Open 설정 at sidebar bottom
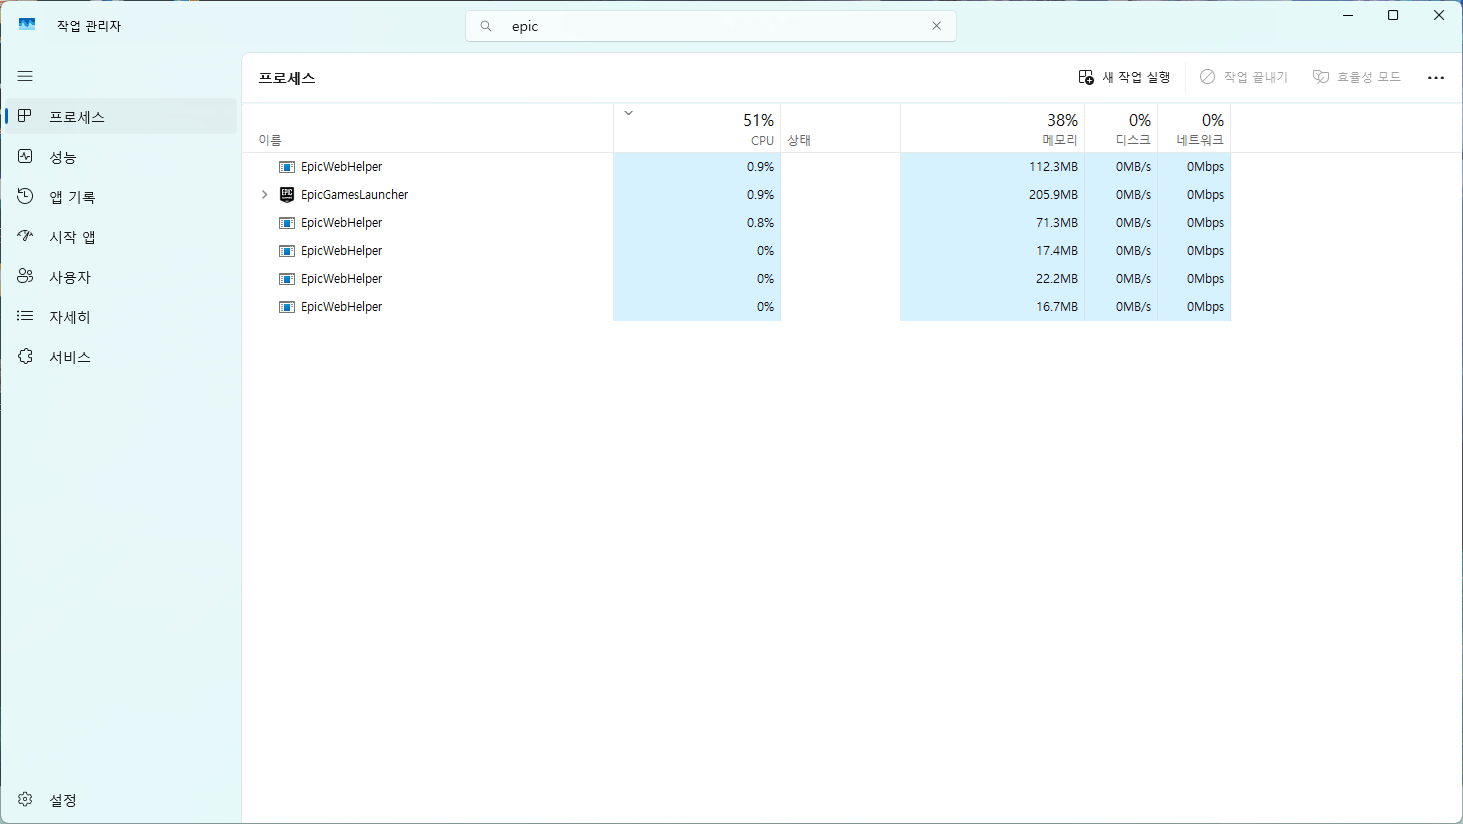The height and width of the screenshot is (824, 1463). pos(121,800)
